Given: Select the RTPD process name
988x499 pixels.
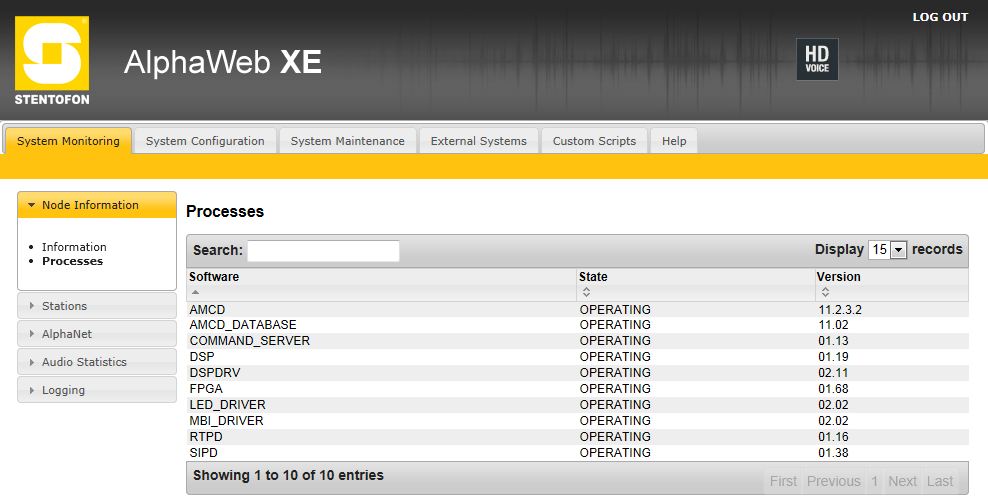Looking at the screenshot, I should click(x=206, y=437).
